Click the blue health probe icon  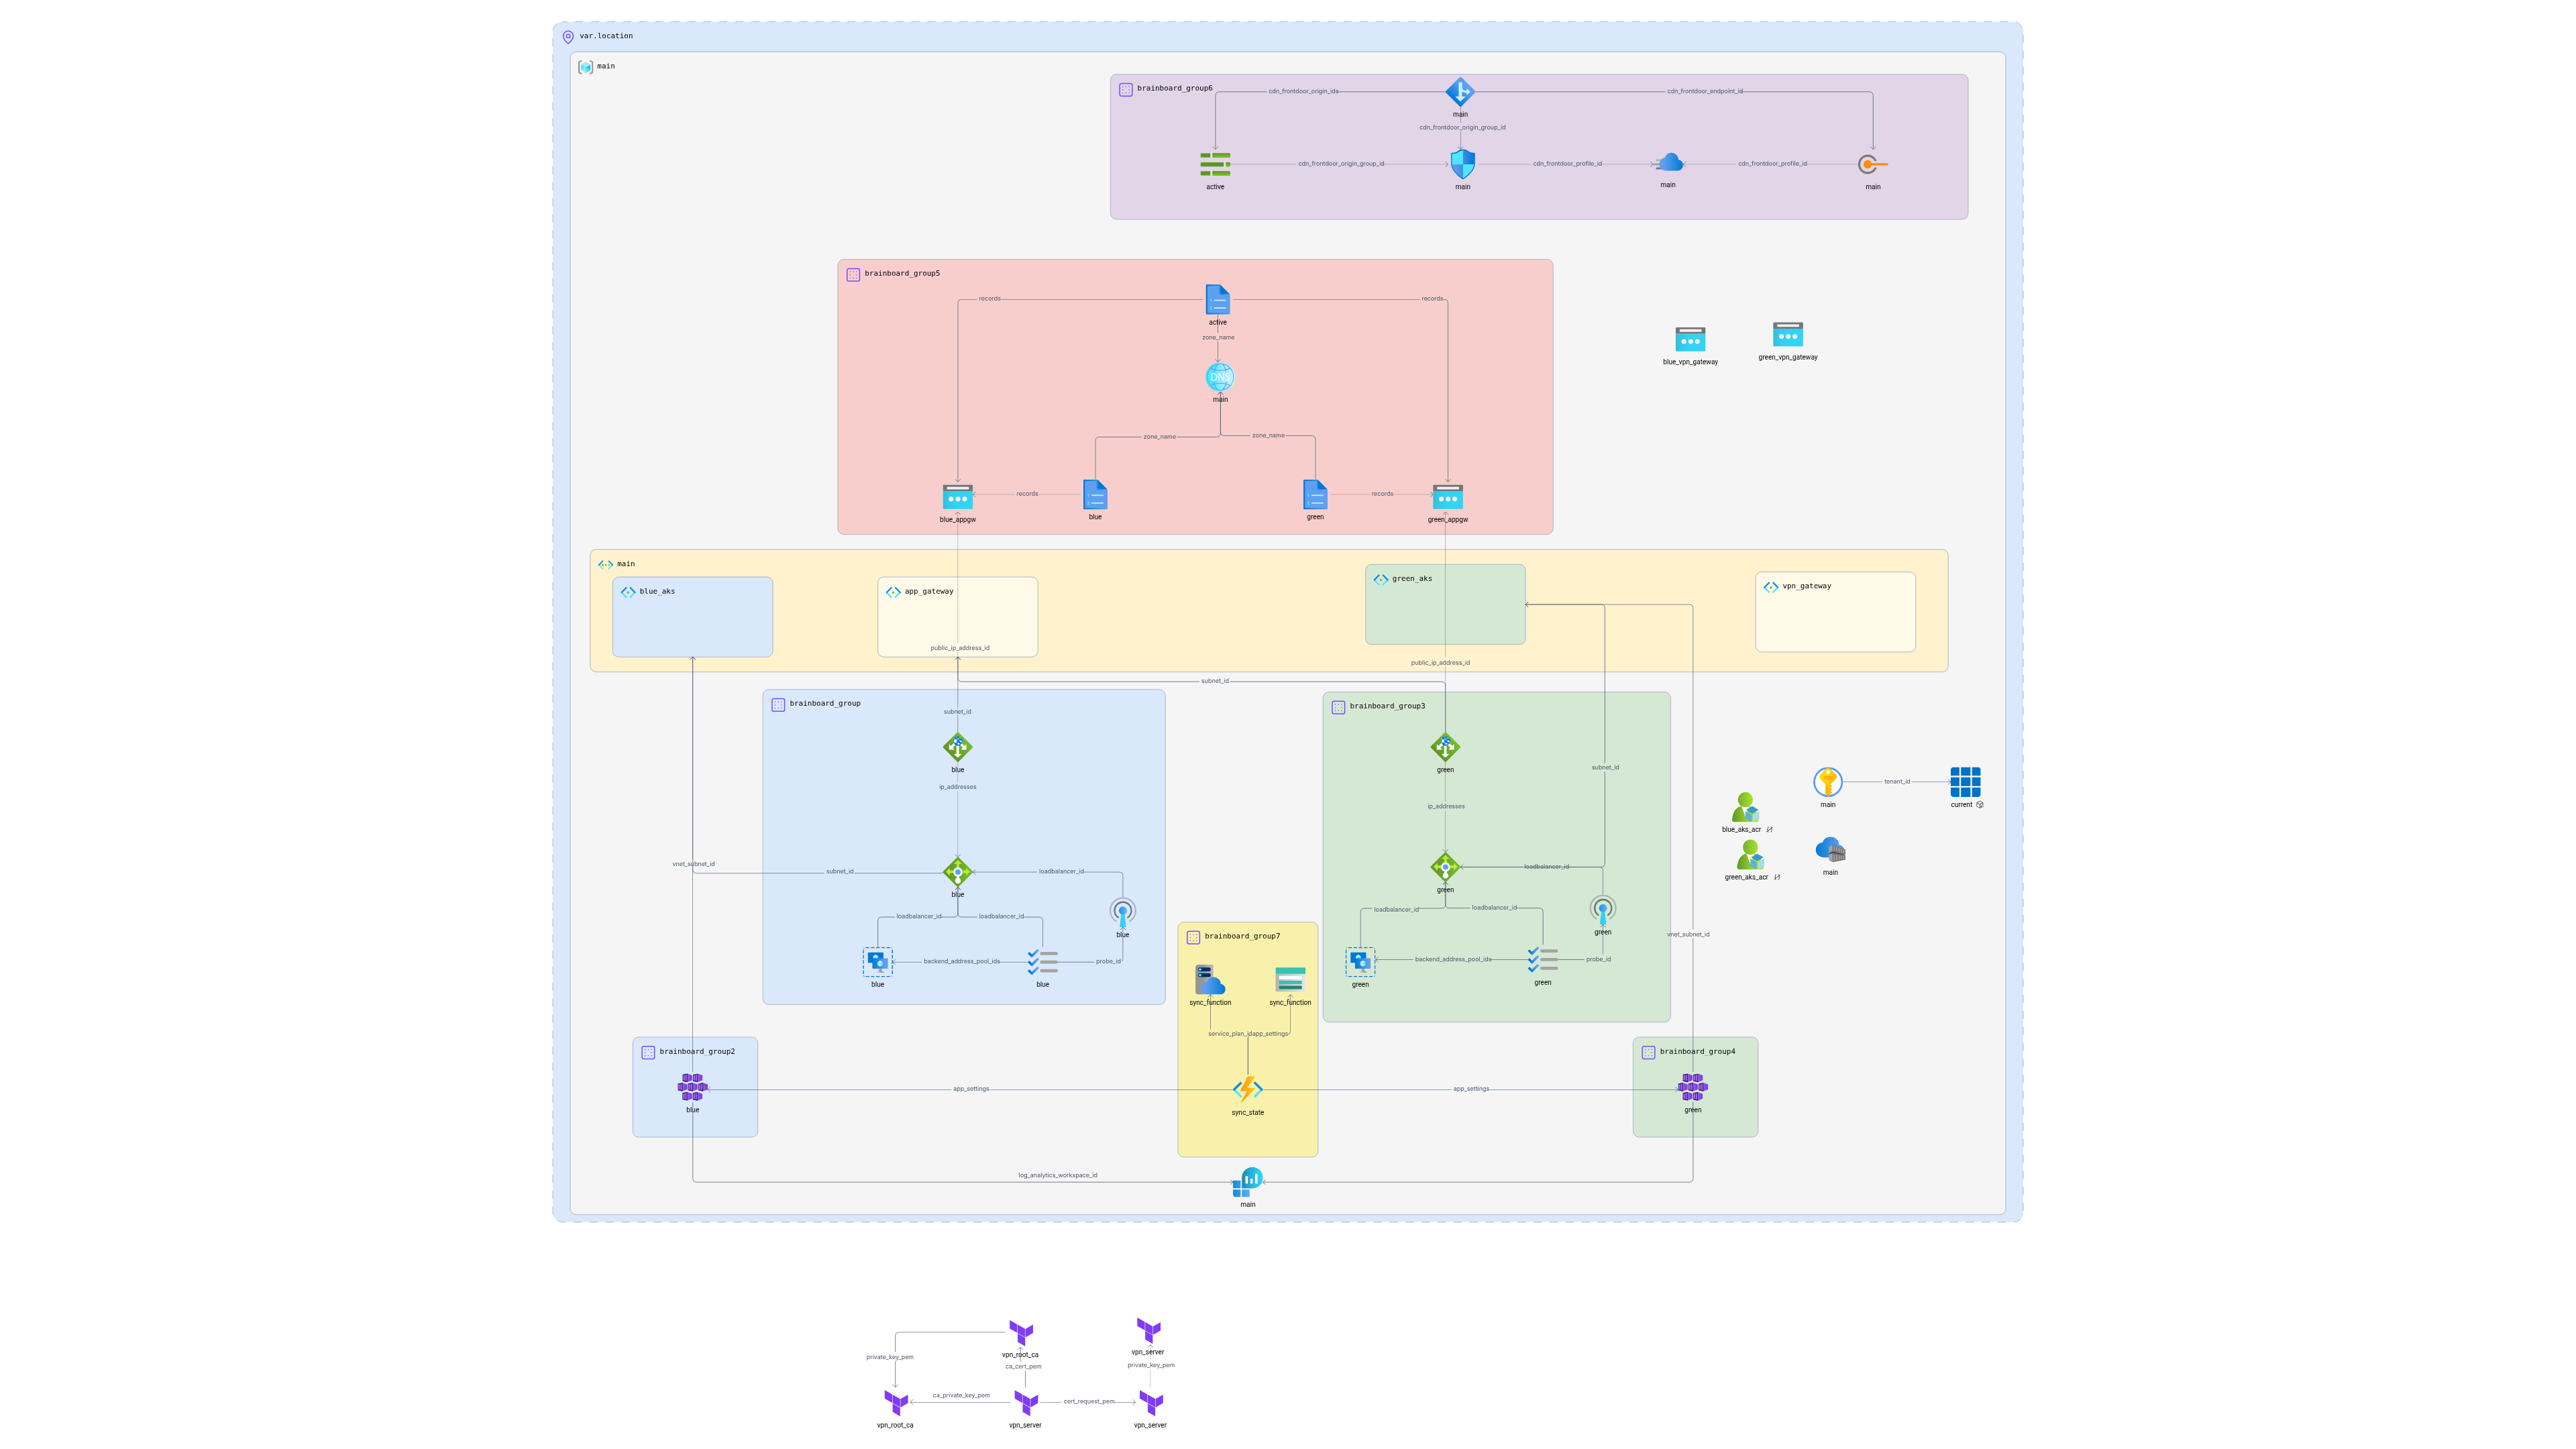click(x=1122, y=912)
